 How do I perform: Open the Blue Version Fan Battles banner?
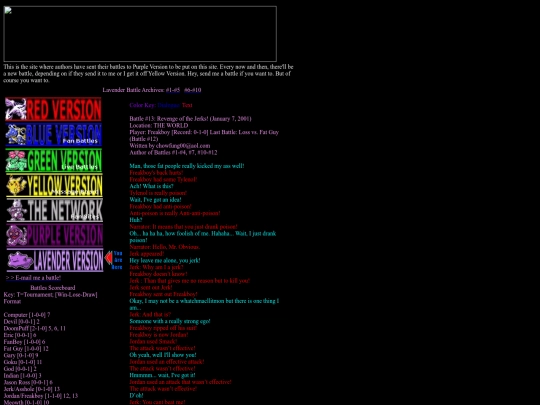point(54,135)
